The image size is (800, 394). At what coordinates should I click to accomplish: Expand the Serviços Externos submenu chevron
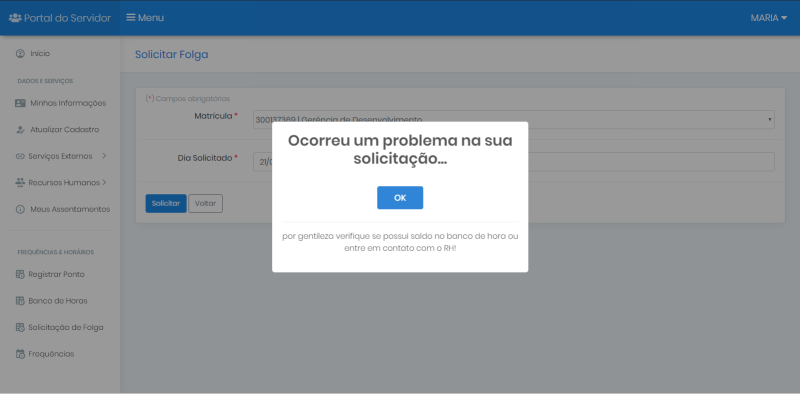pyautogui.click(x=104, y=156)
